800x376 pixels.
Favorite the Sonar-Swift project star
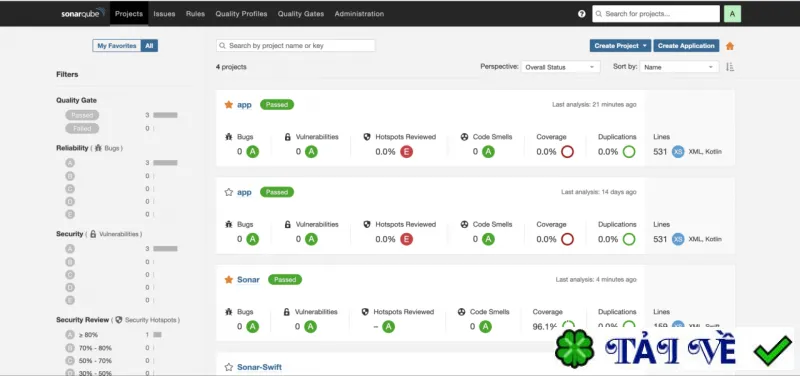point(229,367)
